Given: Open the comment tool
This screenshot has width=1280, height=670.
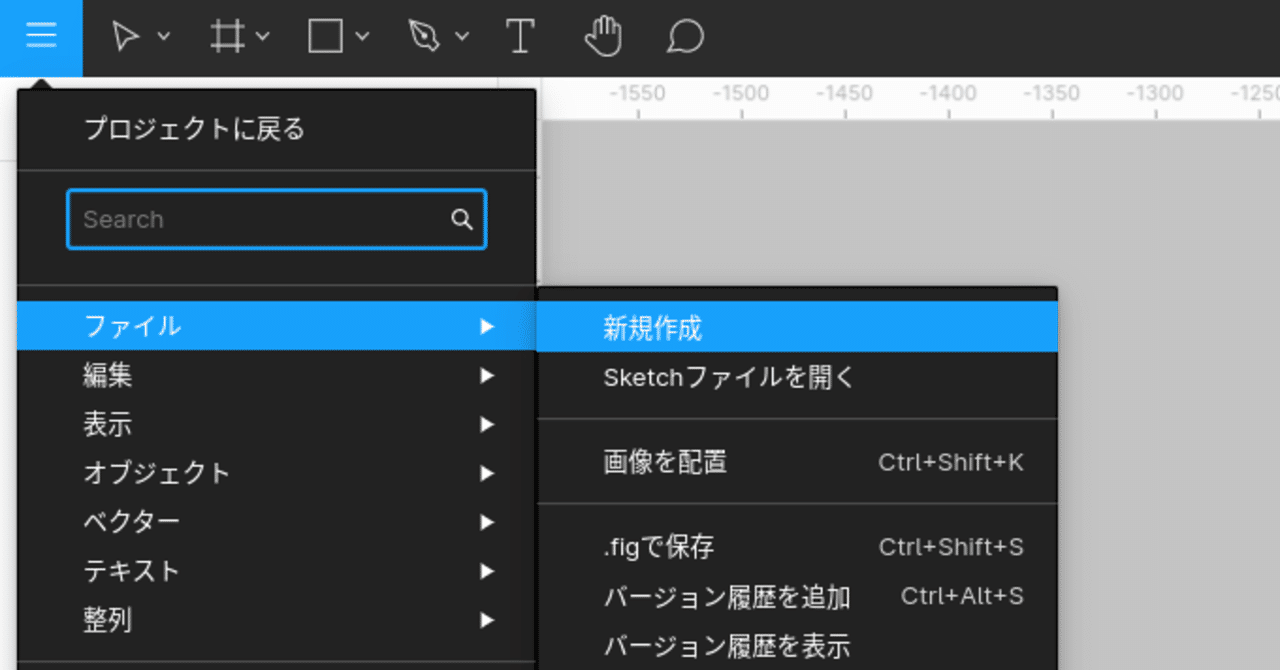Looking at the screenshot, I should 684,37.
